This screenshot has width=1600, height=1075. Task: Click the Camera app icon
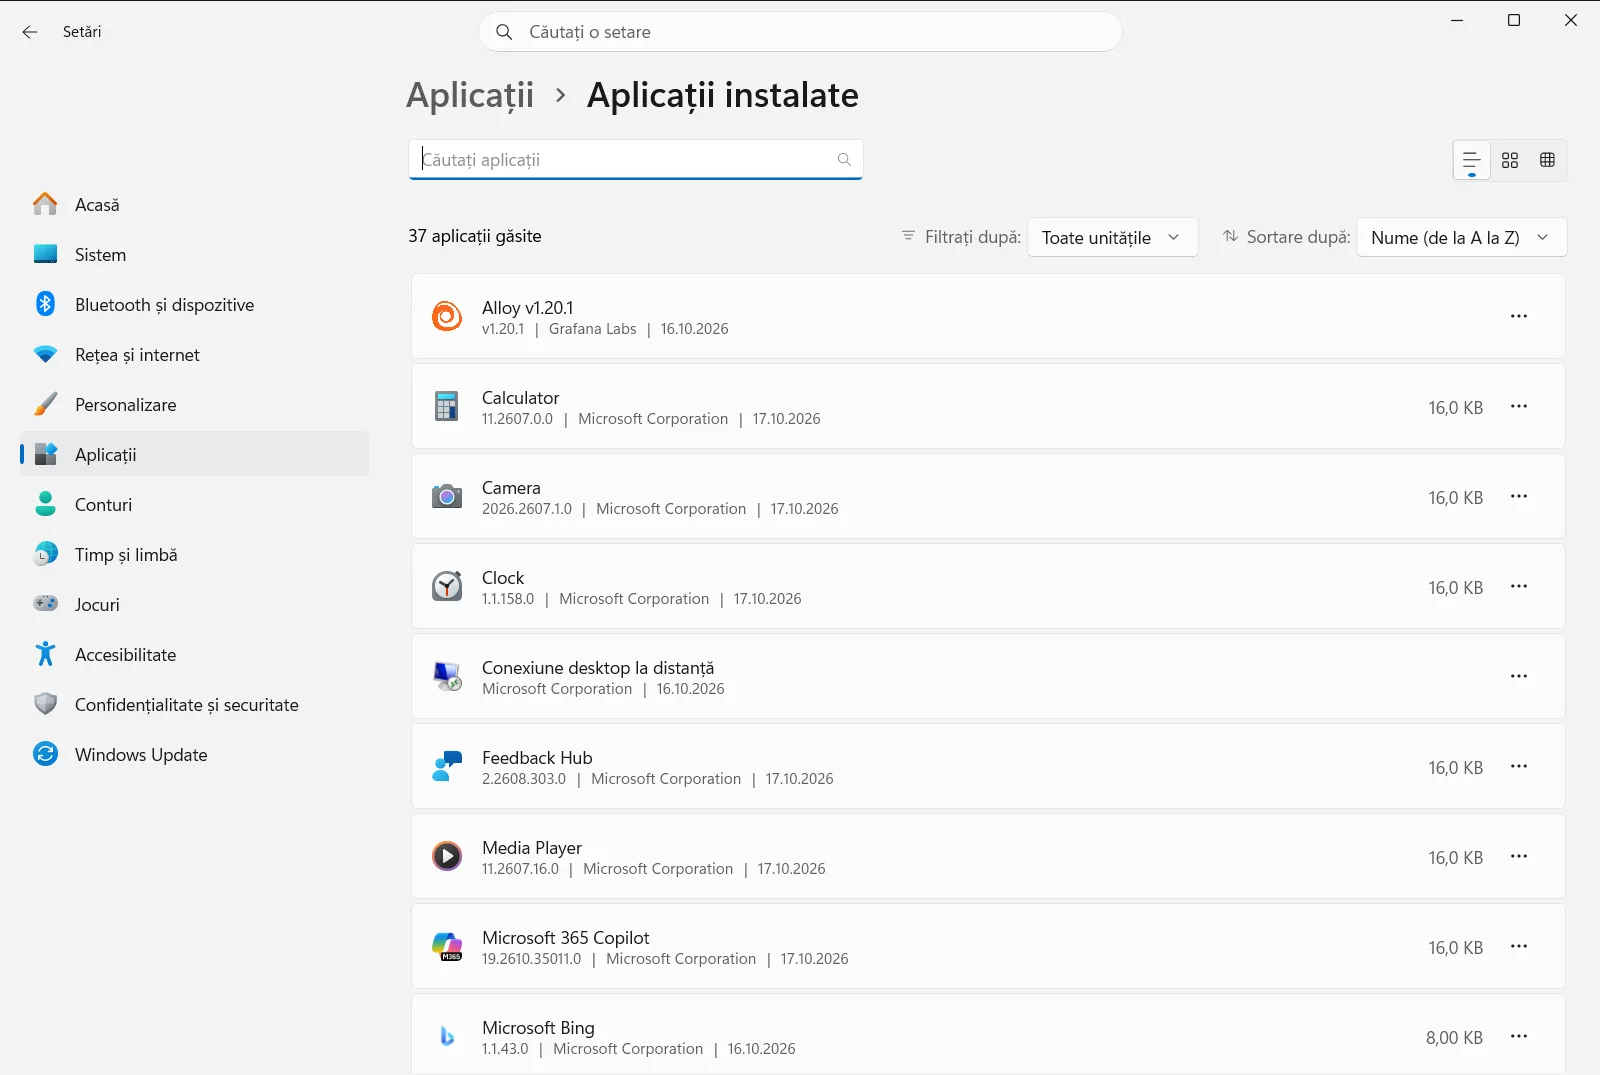447,496
